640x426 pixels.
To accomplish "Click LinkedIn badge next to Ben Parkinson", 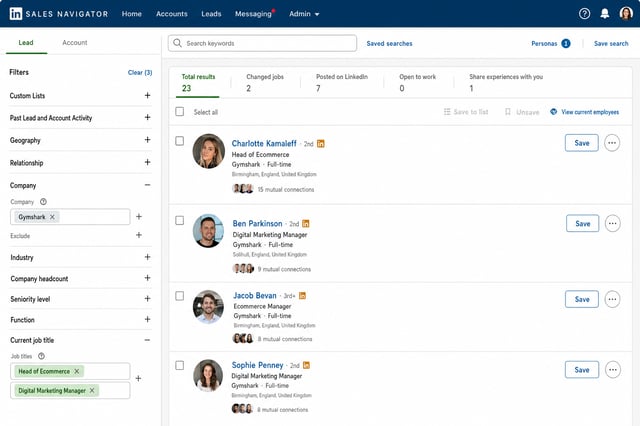I will point(306,224).
